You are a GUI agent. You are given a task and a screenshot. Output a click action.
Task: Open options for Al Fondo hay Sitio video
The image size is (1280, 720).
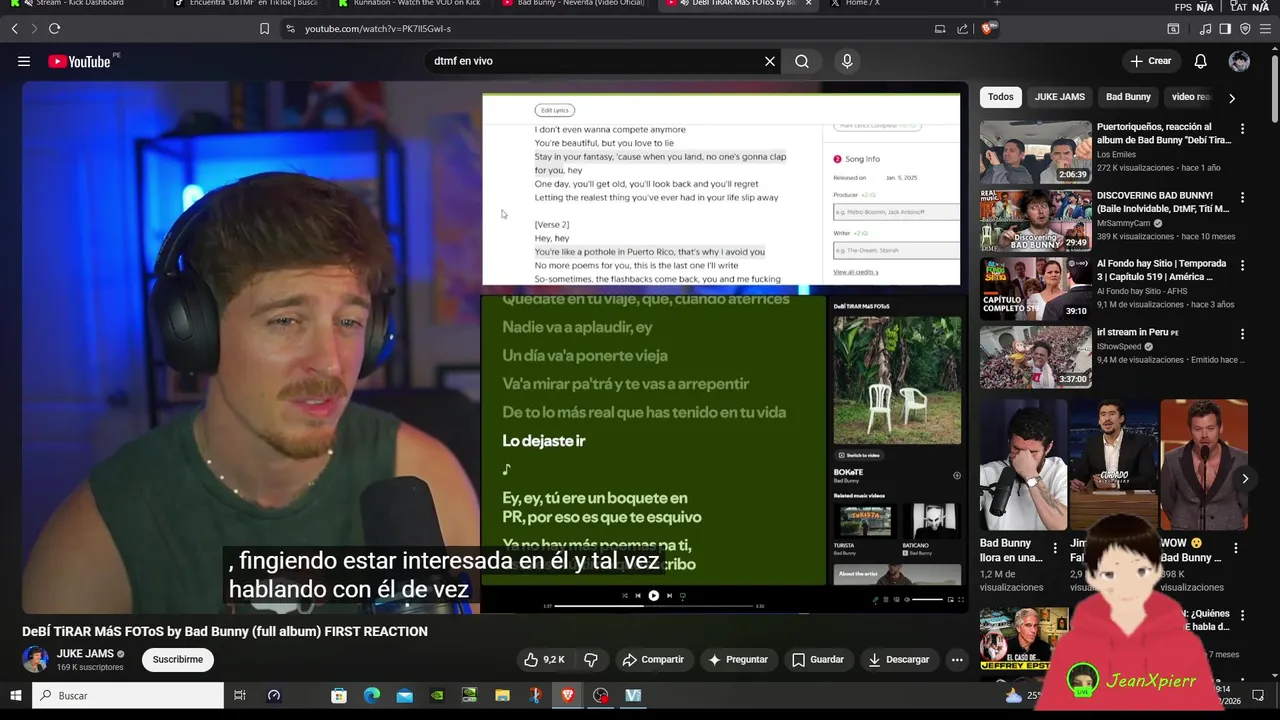click(x=1243, y=265)
